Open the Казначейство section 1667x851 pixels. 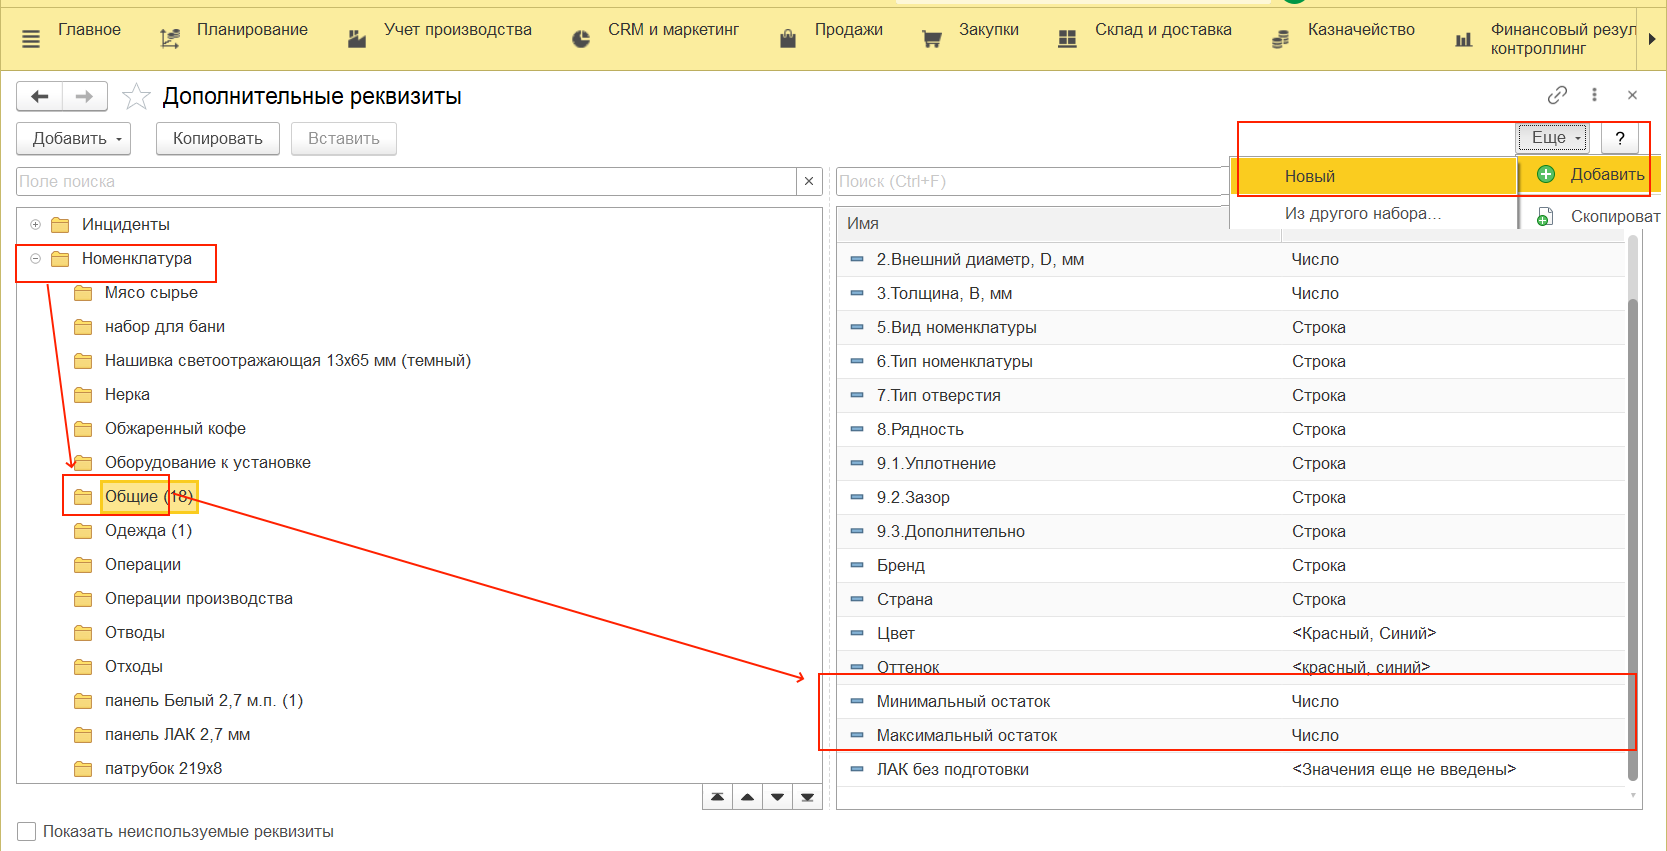[x=1361, y=30]
